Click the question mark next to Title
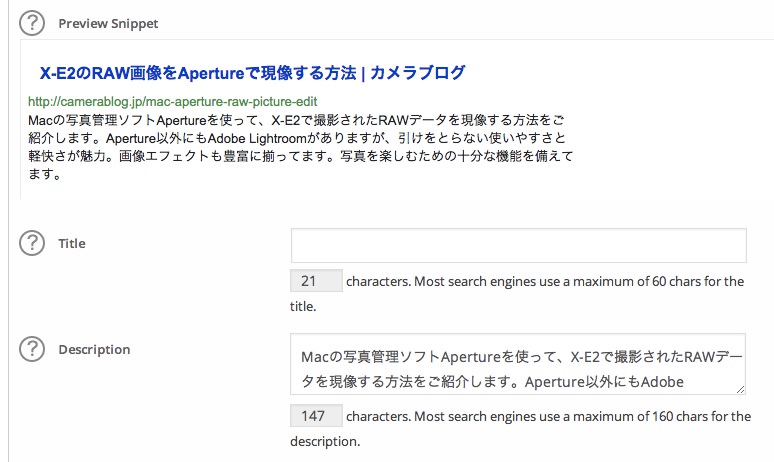This screenshot has height=462, width=774. click(32, 243)
